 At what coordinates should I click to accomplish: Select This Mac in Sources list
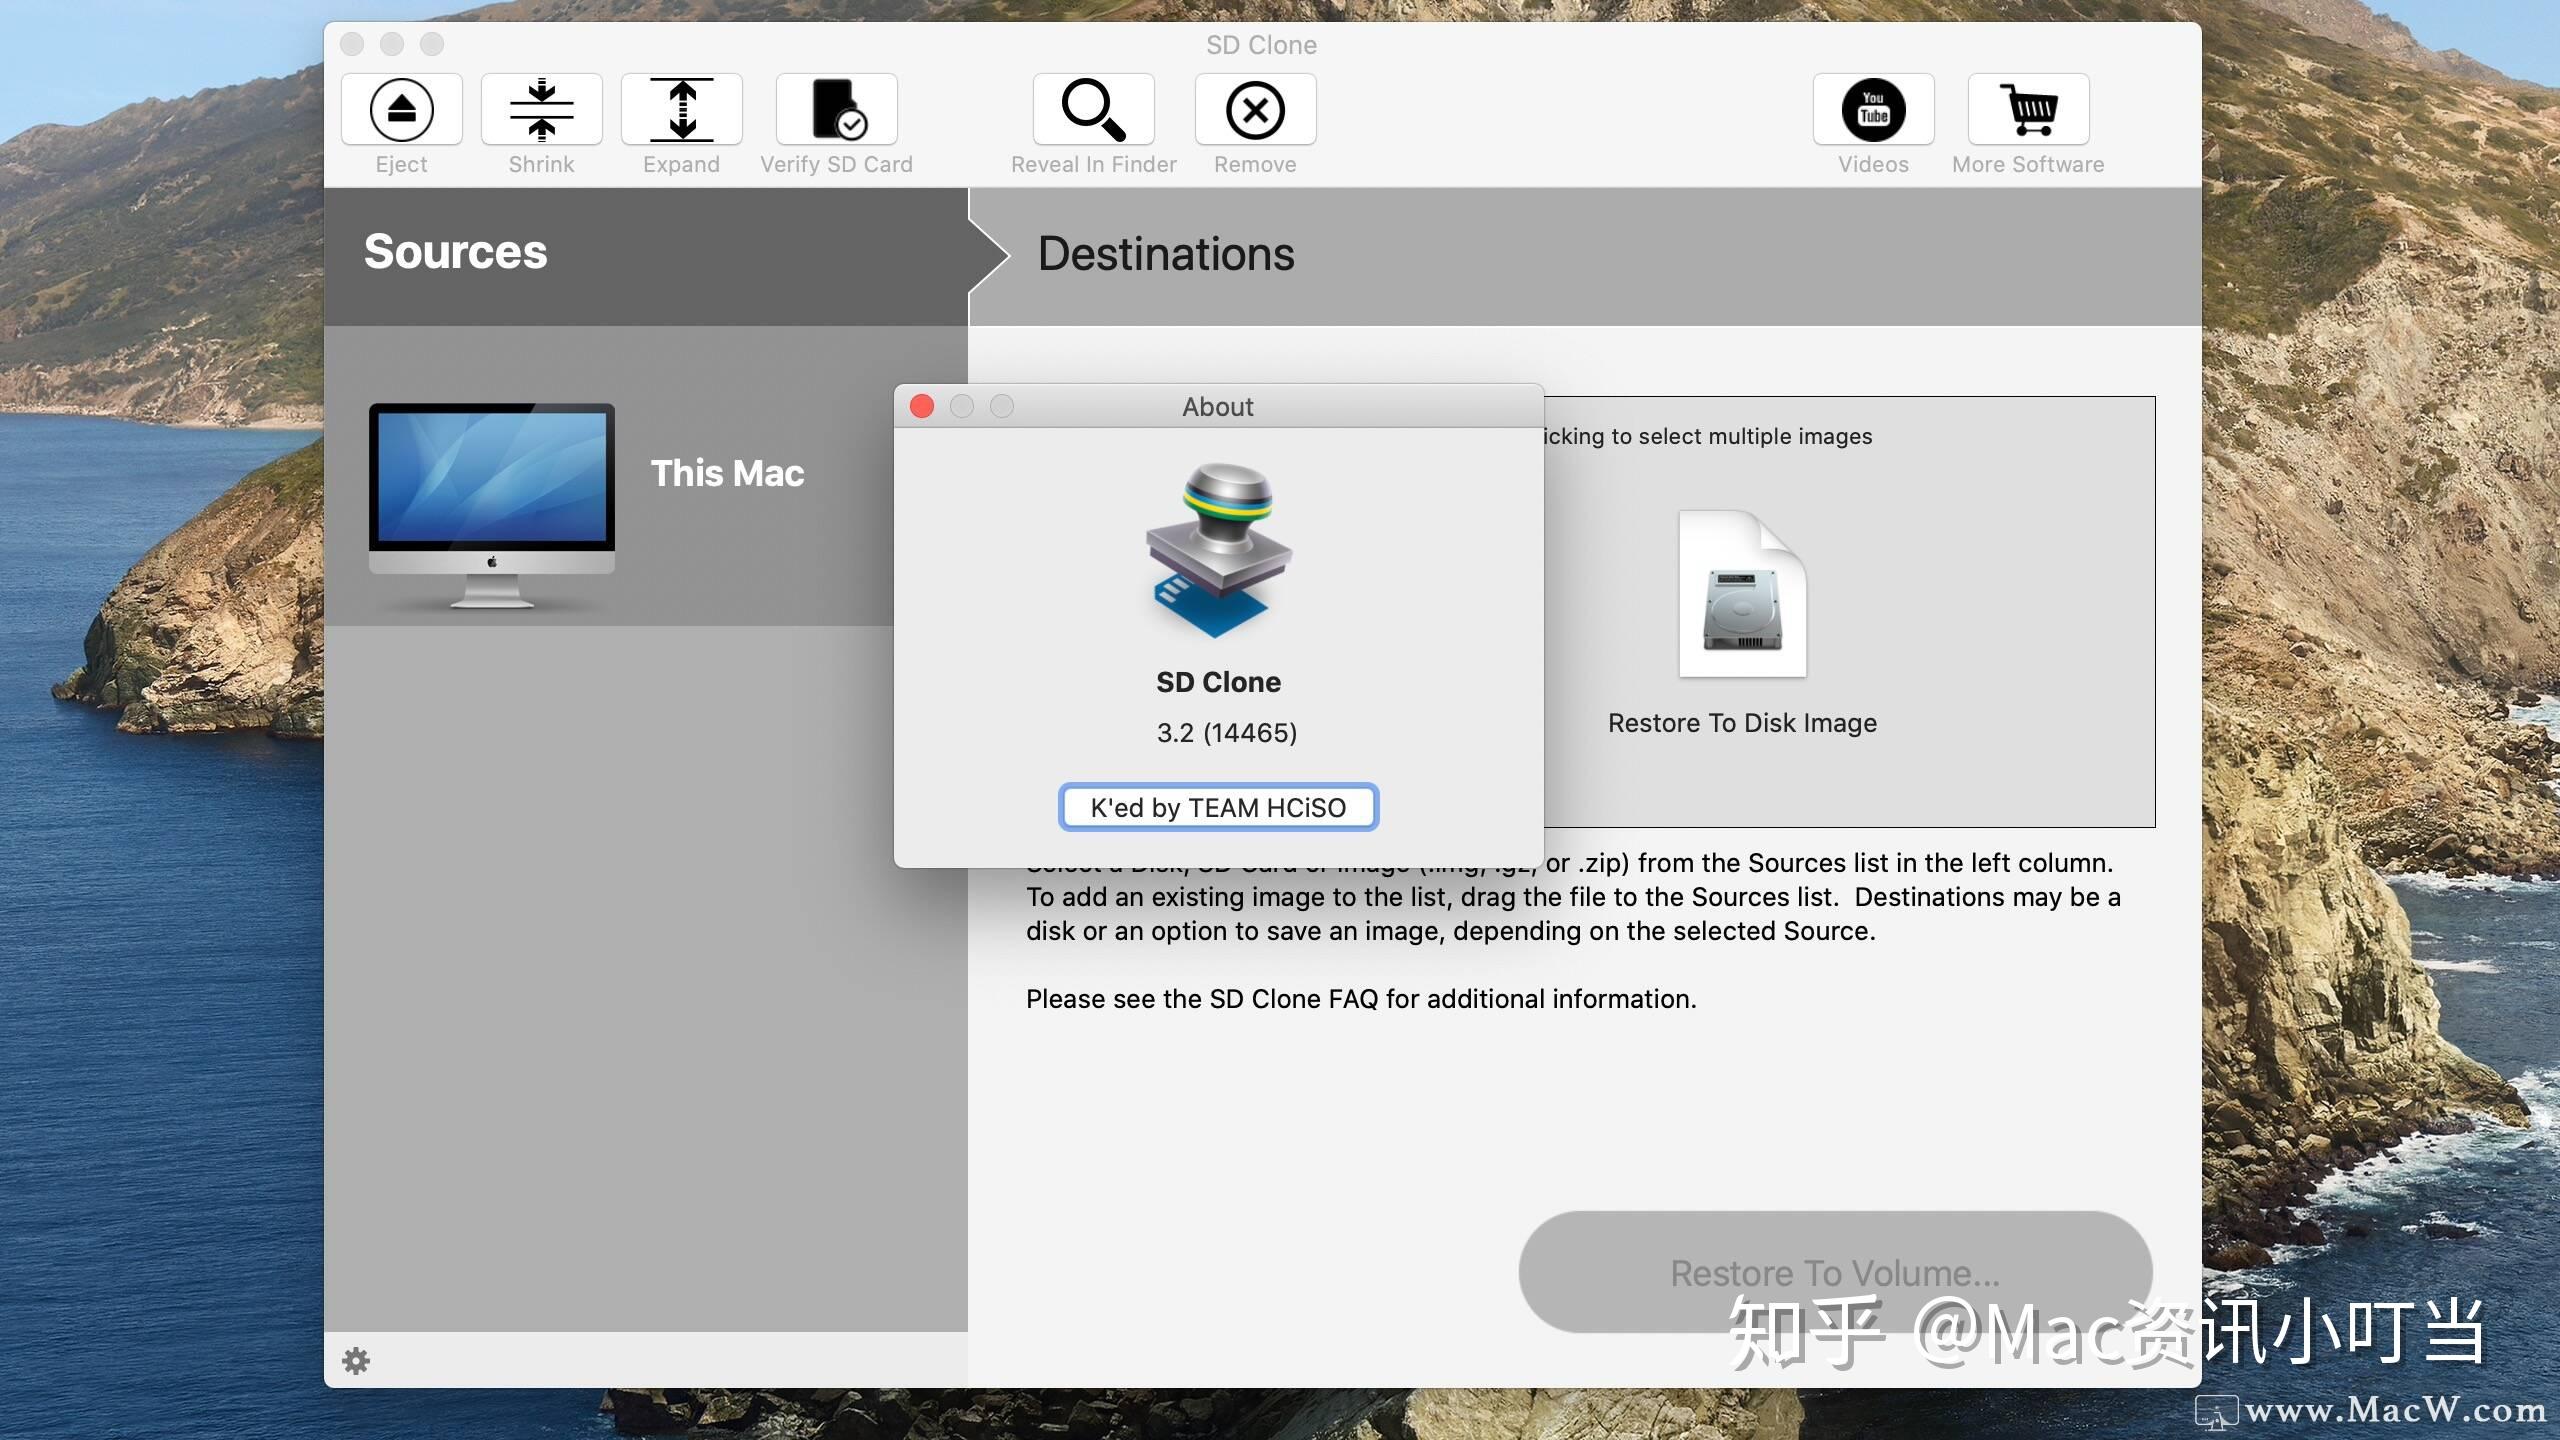(727, 473)
